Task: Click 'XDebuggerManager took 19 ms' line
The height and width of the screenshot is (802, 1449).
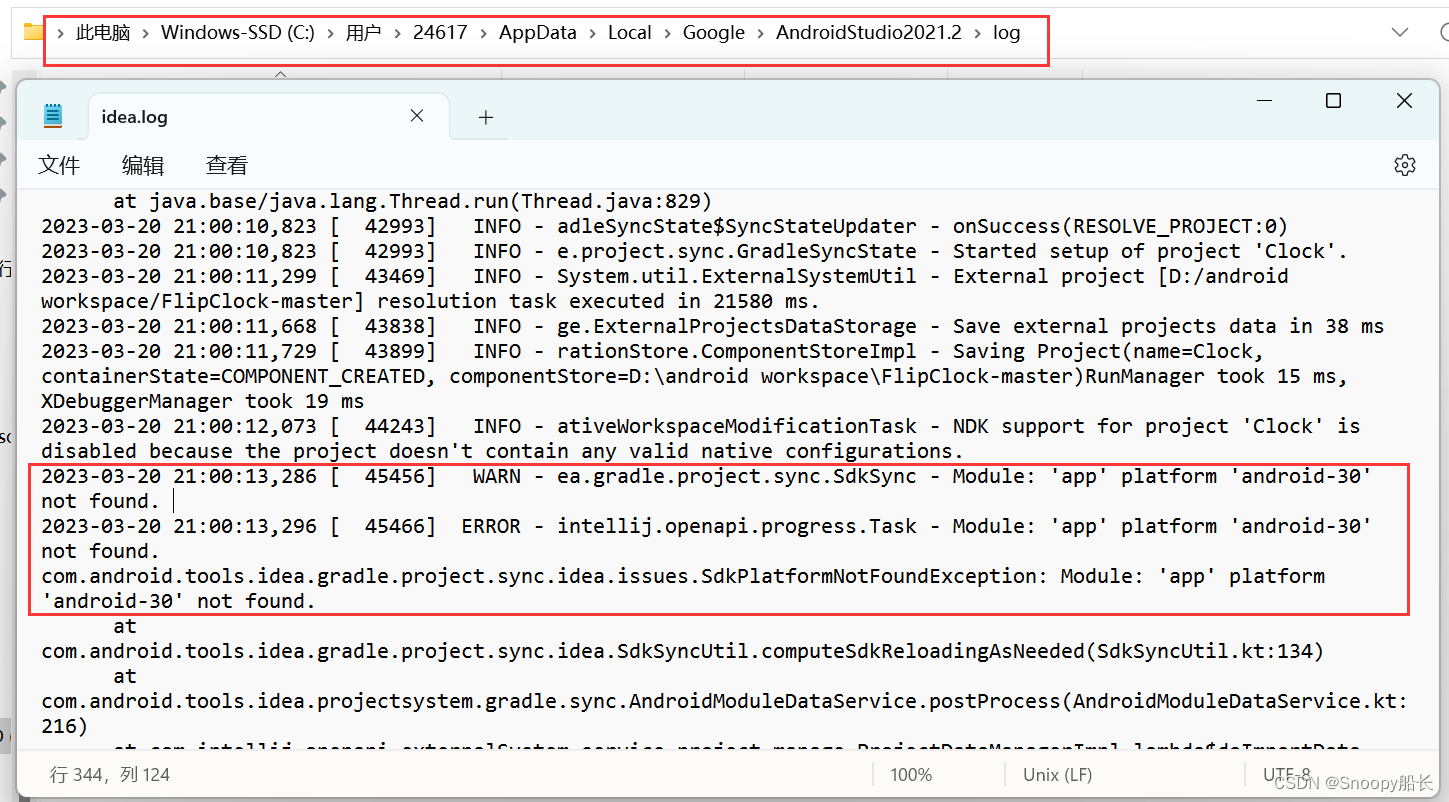Action: (x=203, y=401)
